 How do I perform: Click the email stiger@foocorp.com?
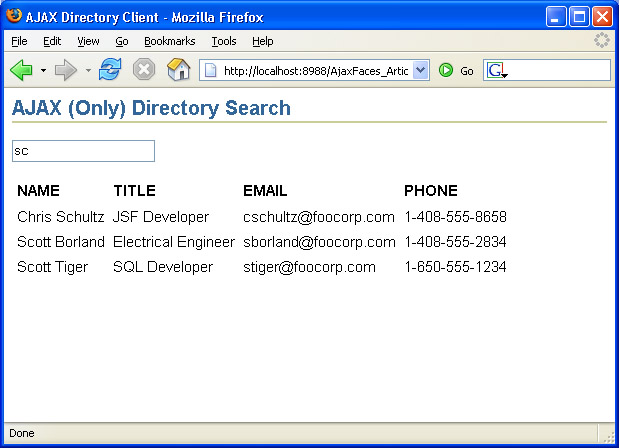(x=310, y=267)
